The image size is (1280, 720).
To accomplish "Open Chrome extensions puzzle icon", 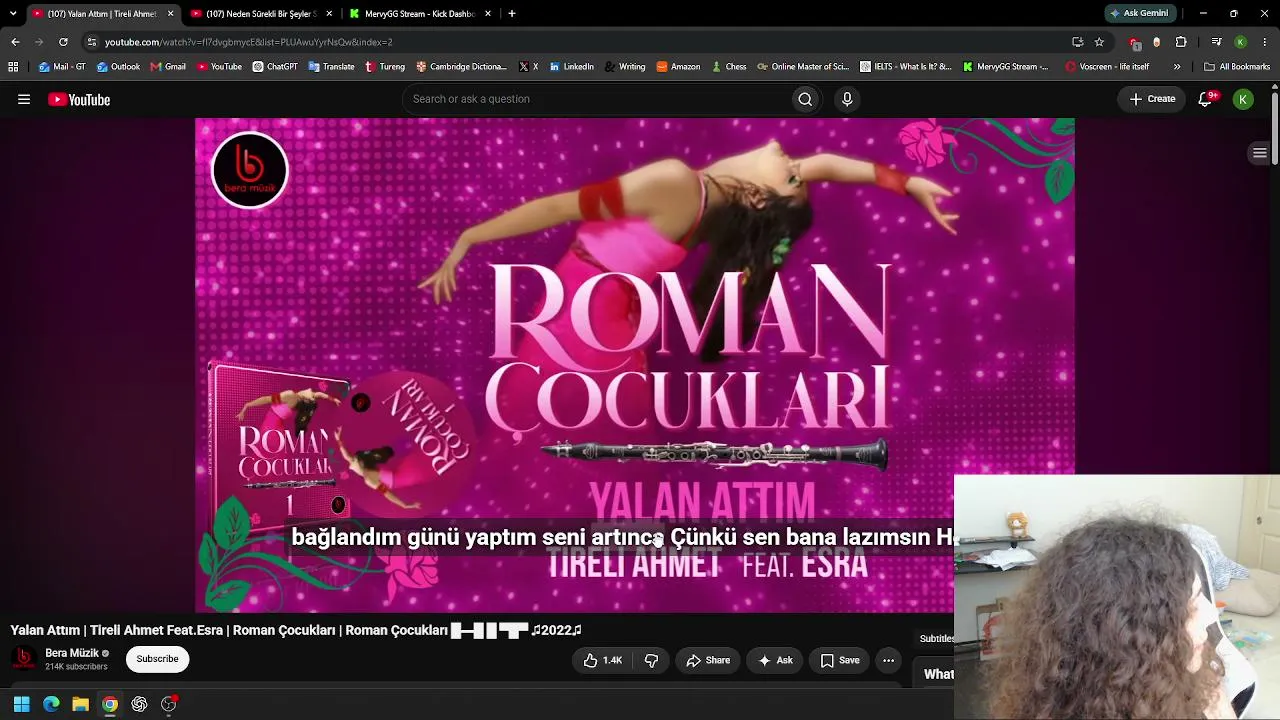I will point(1181,42).
